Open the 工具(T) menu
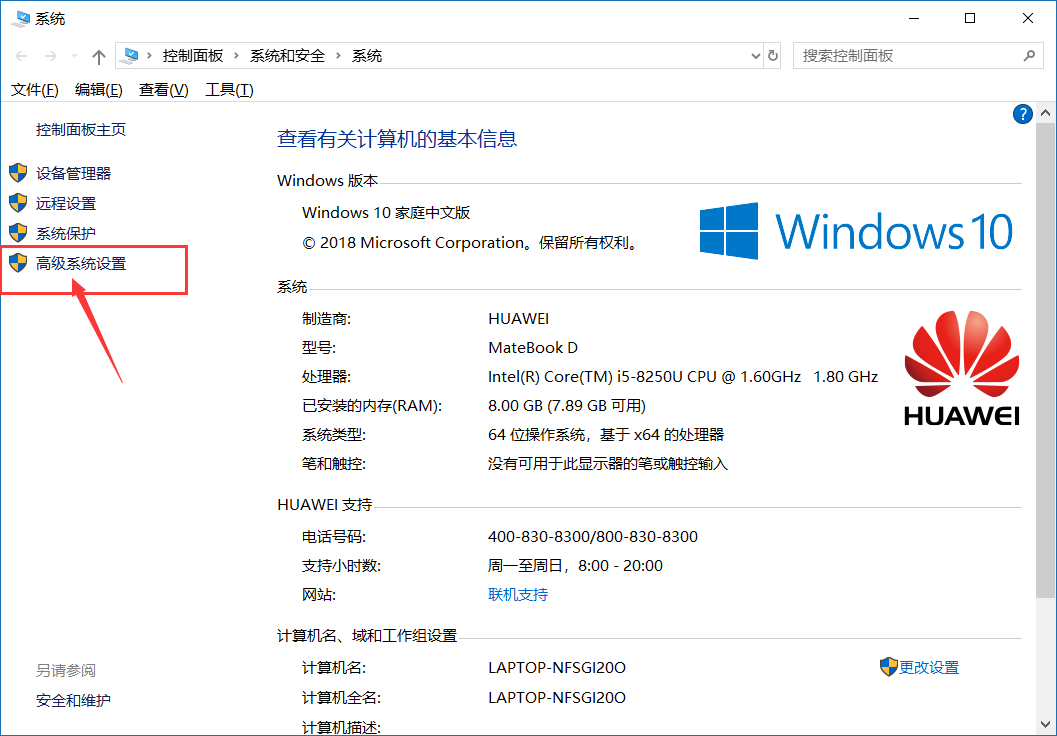Image resolution: width=1057 pixels, height=736 pixels. pyautogui.click(x=229, y=90)
